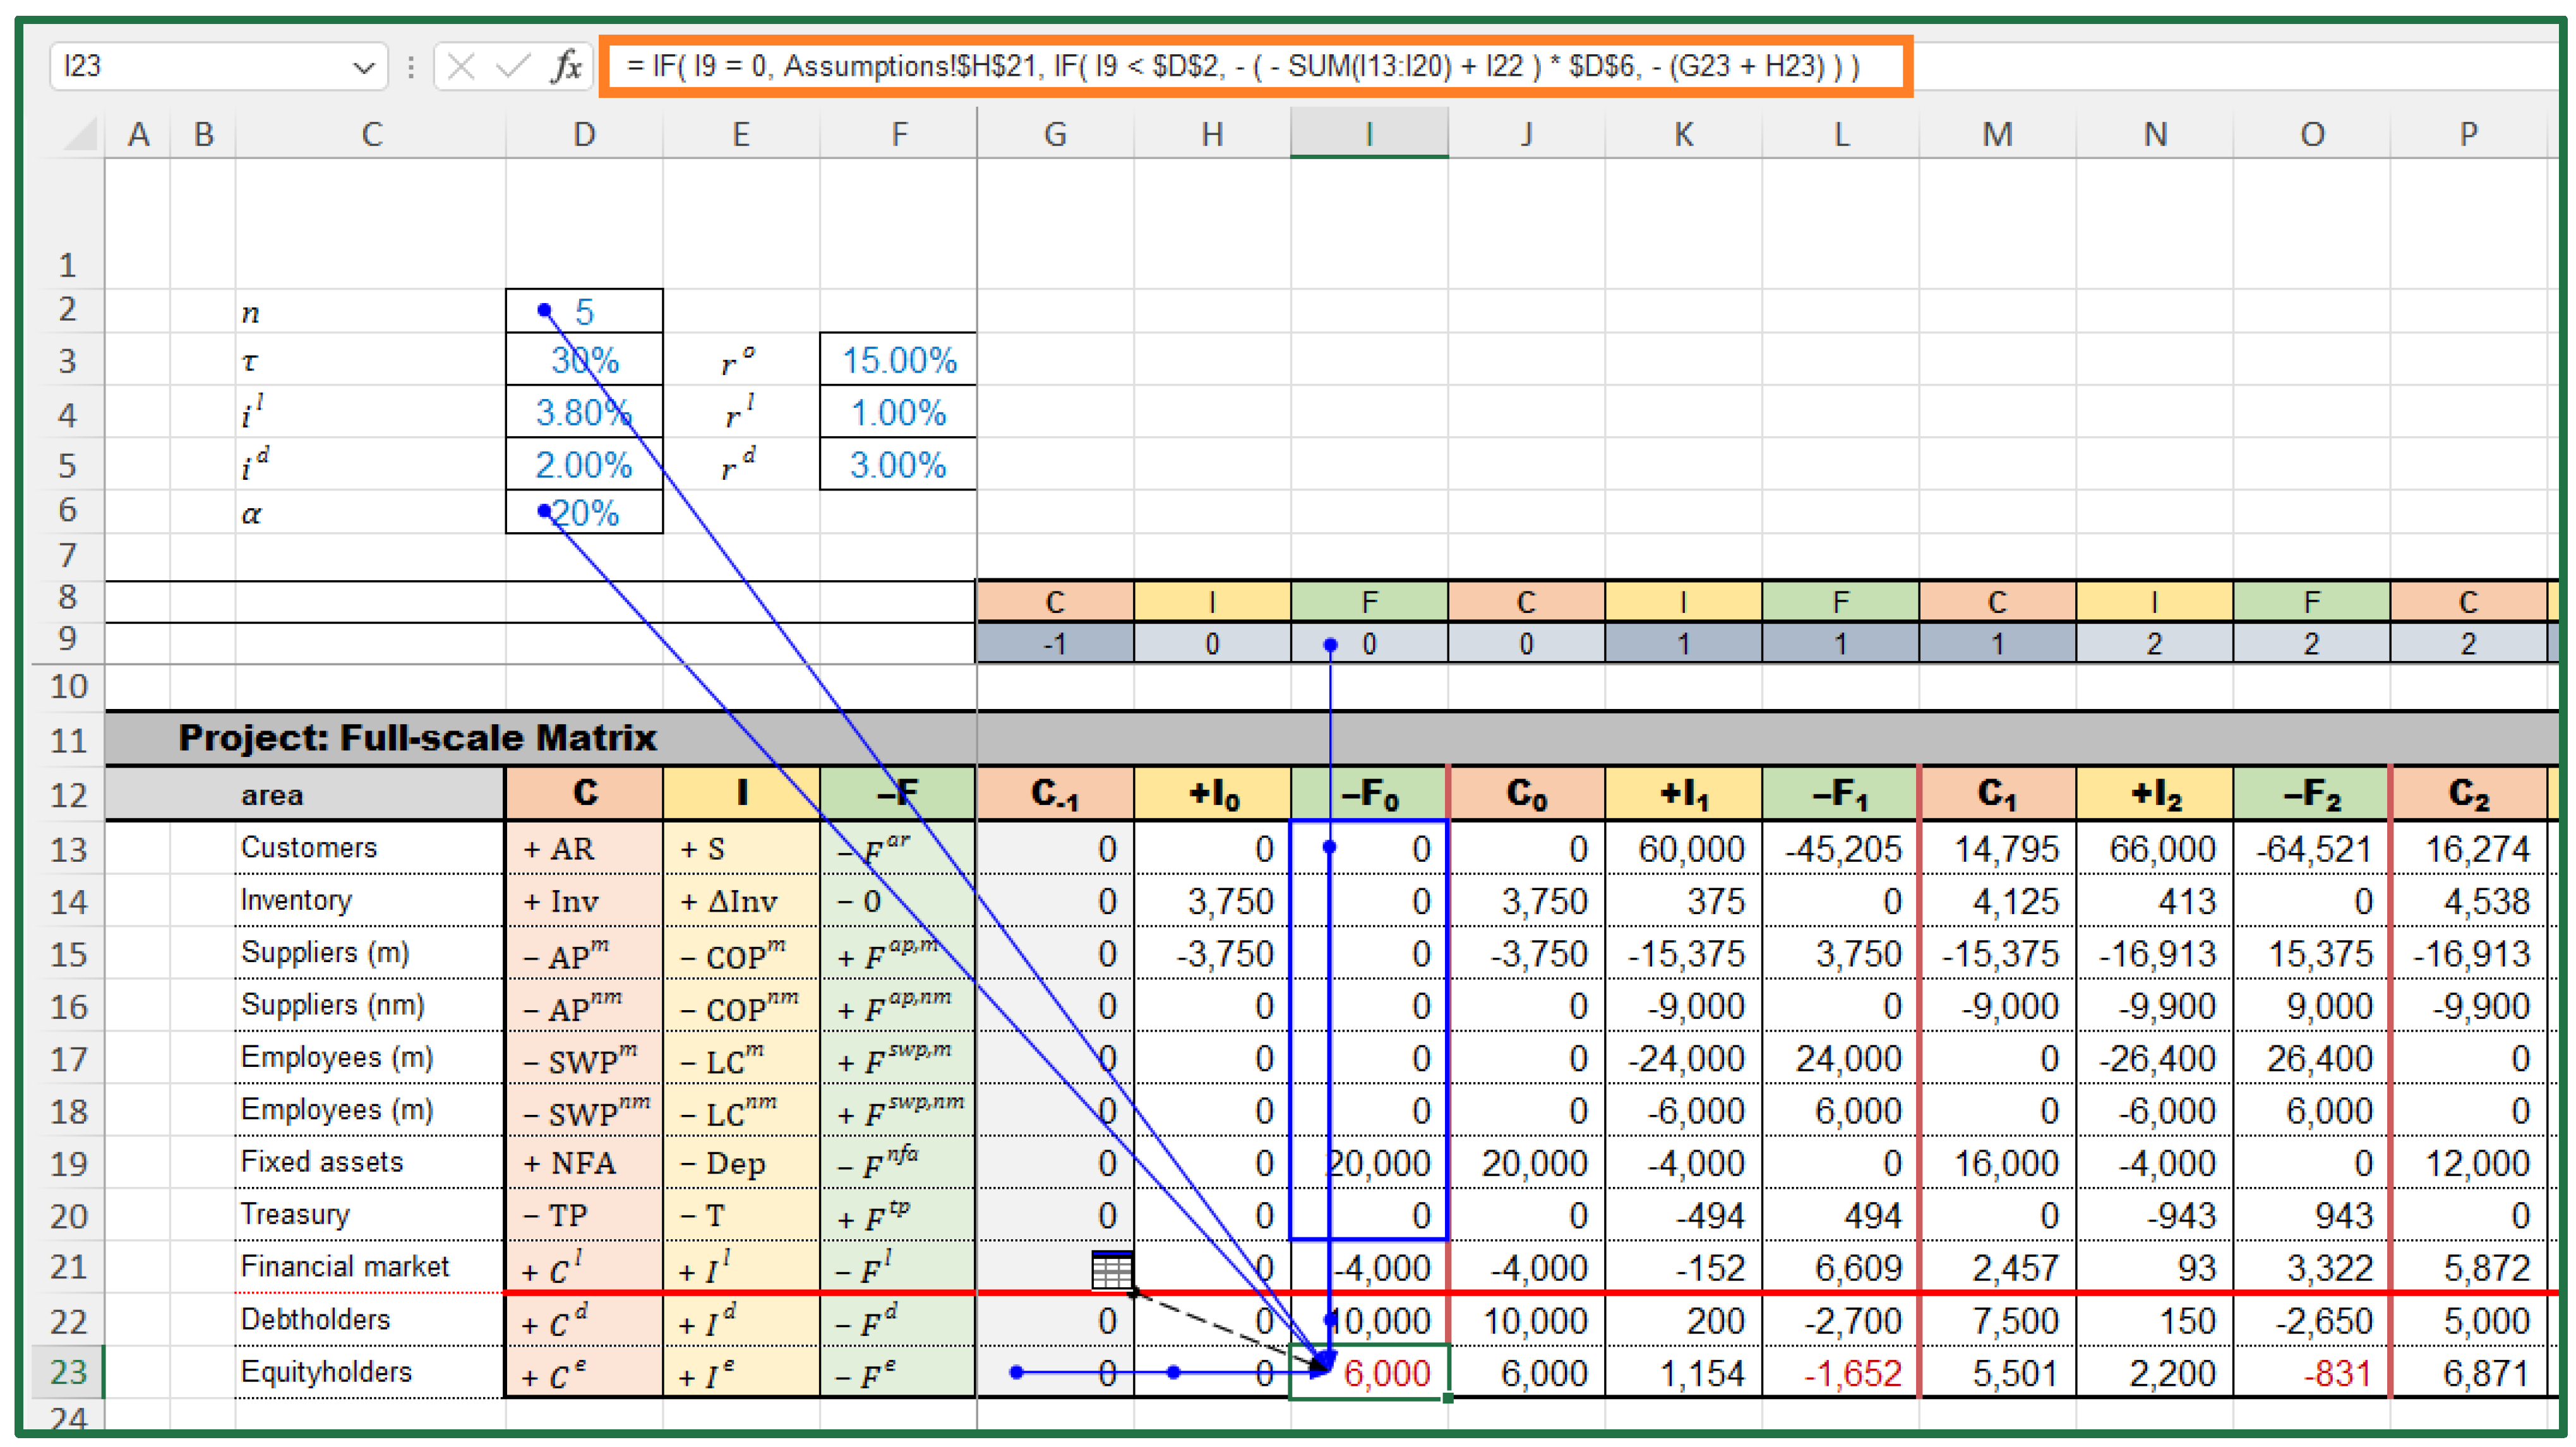Screen dimensions: 2576x1447
Task: Click the 'Debtholders' row label
Action: (x=315, y=1320)
